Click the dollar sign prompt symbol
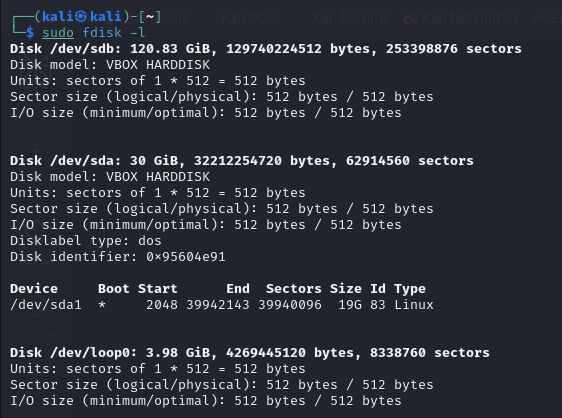The width and height of the screenshot is (562, 418). [30, 33]
